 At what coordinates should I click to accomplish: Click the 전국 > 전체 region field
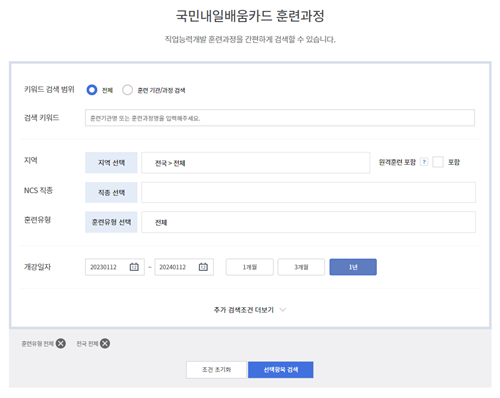point(256,163)
